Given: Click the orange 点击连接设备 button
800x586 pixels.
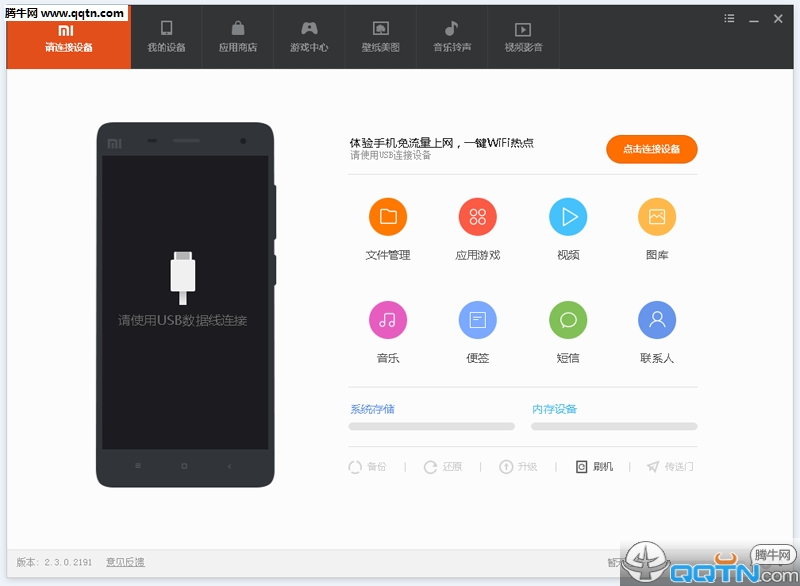Looking at the screenshot, I should click(651, 149).
